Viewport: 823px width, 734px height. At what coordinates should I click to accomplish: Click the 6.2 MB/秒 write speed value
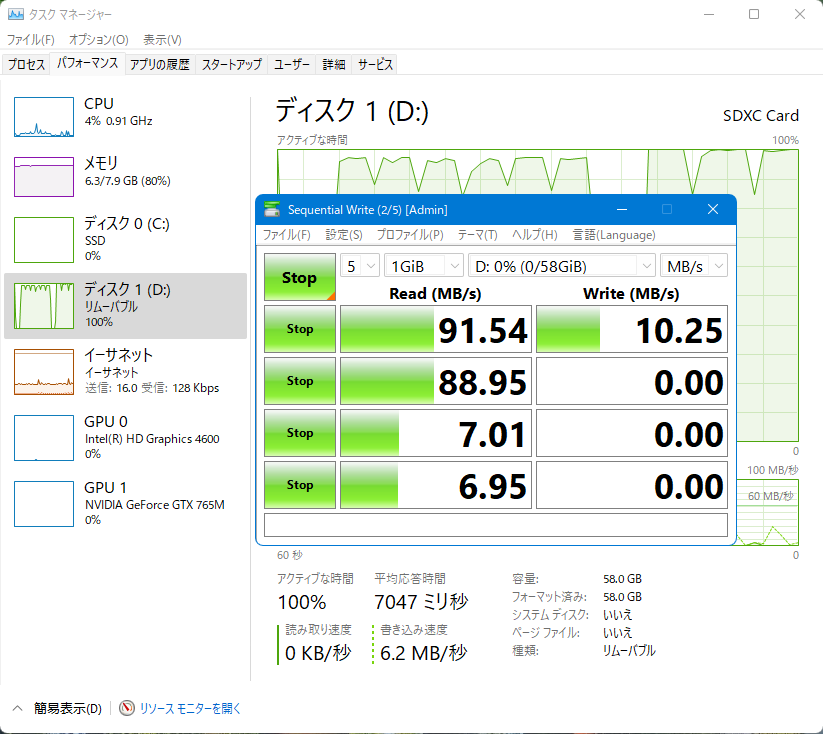423,653
